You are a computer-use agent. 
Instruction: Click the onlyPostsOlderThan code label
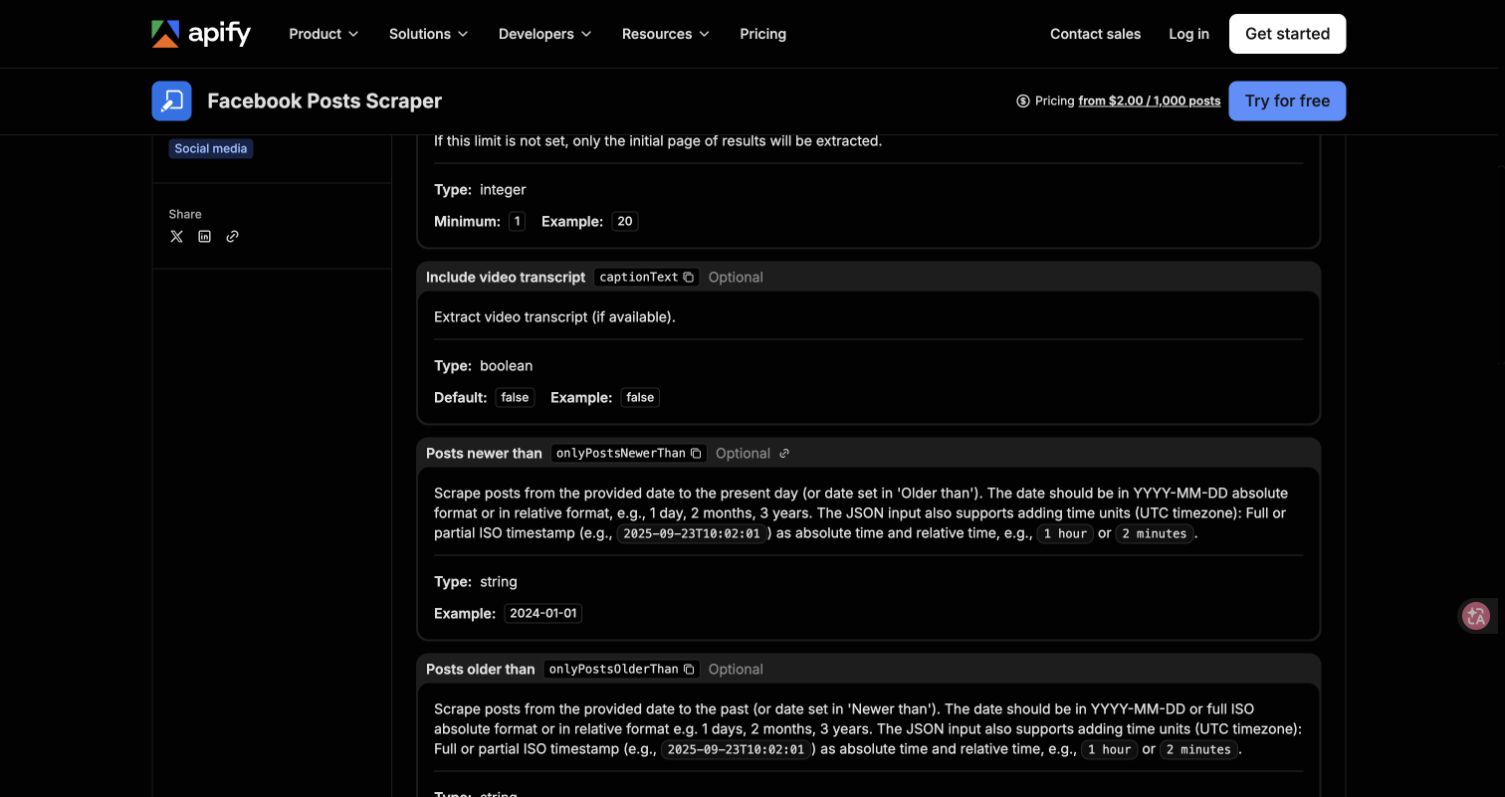(614, 669)
